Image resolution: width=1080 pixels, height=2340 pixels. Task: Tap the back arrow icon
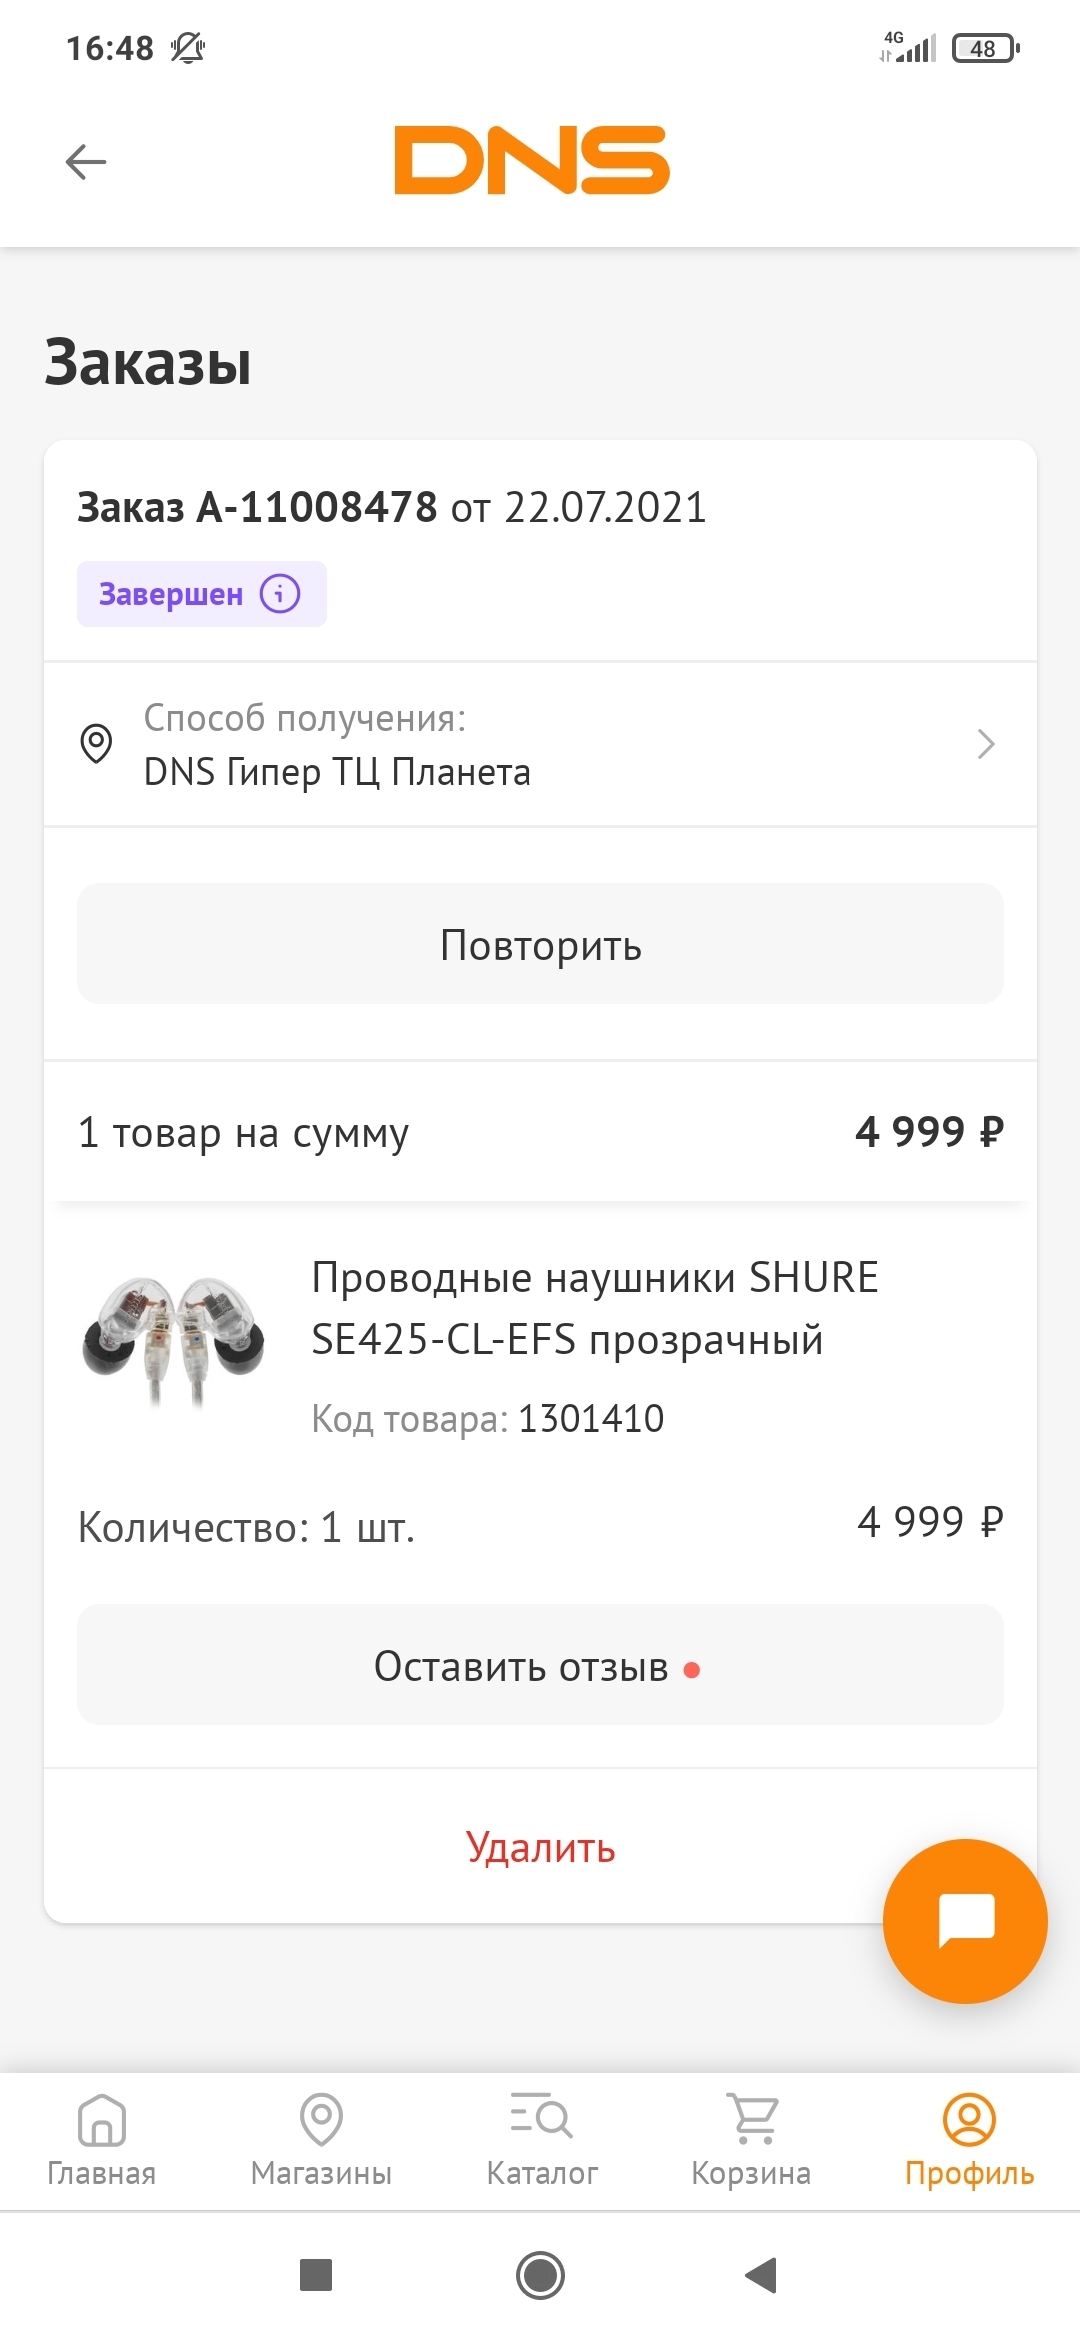click(x=86, y=161)
